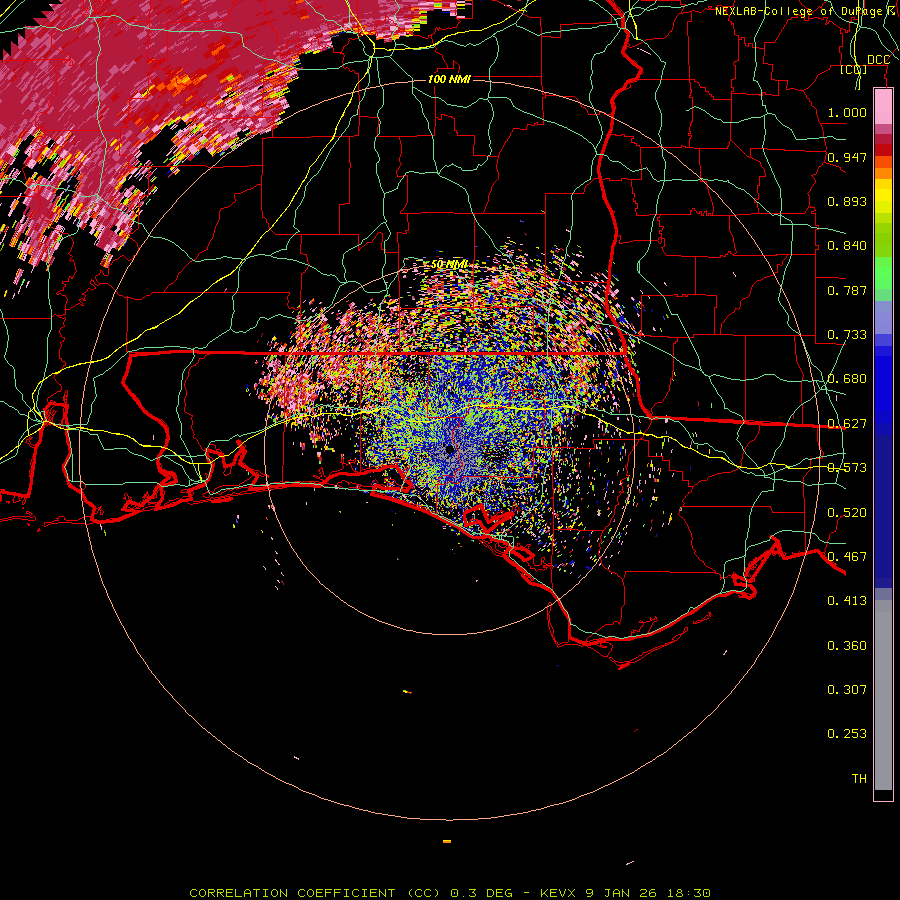Click the TH threshold label
Image resolution: width=900 pixels, height=900 pixels.
[859, 779]
